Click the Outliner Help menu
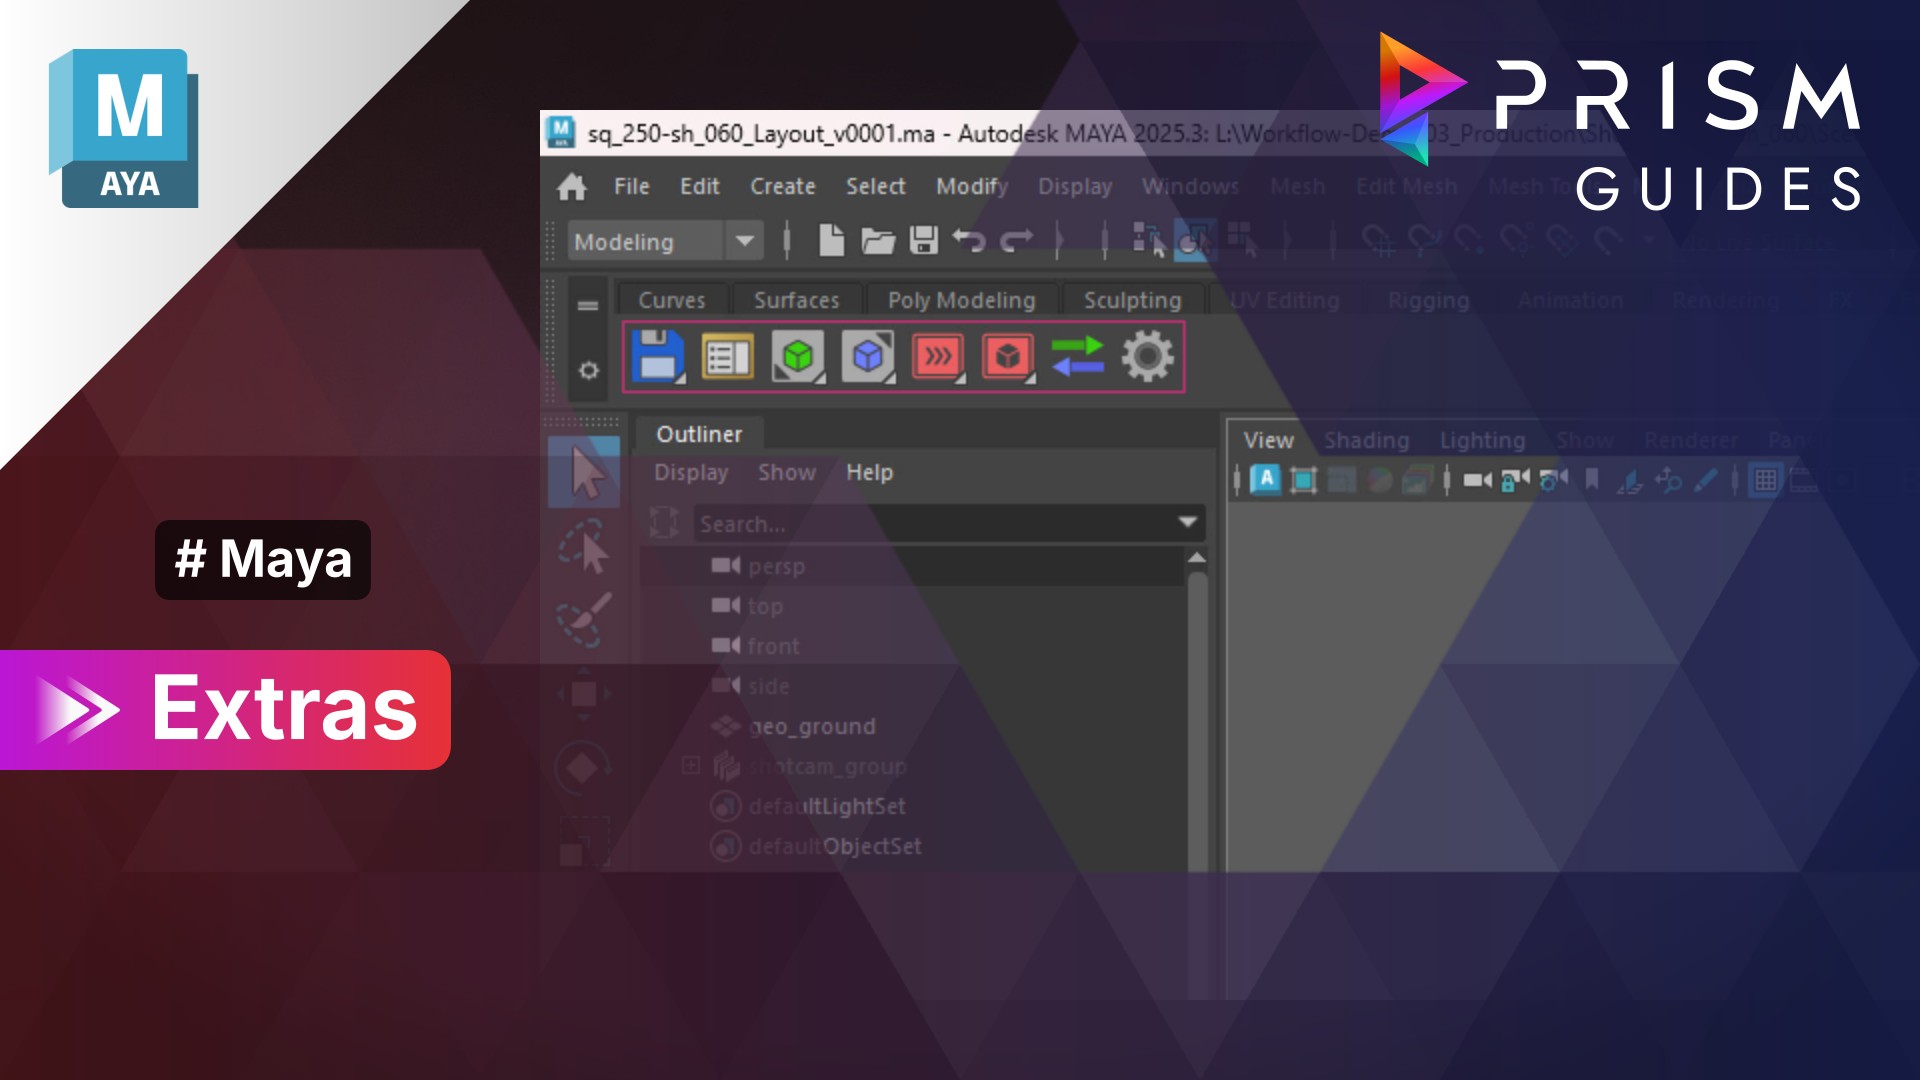 pos(869,472)
